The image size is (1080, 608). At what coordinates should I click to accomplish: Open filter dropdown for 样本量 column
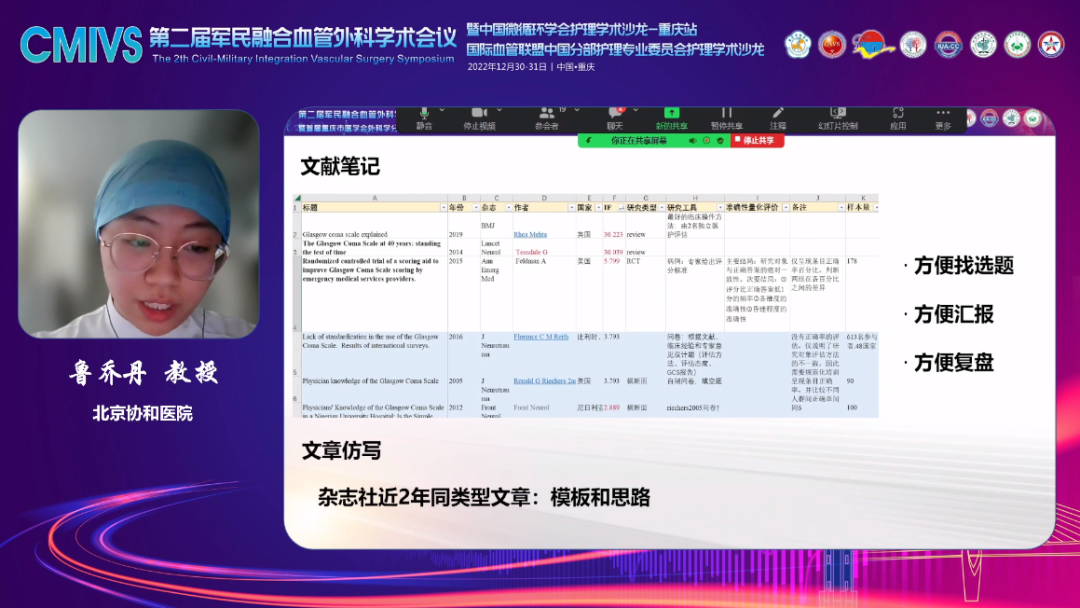[875, 207]
